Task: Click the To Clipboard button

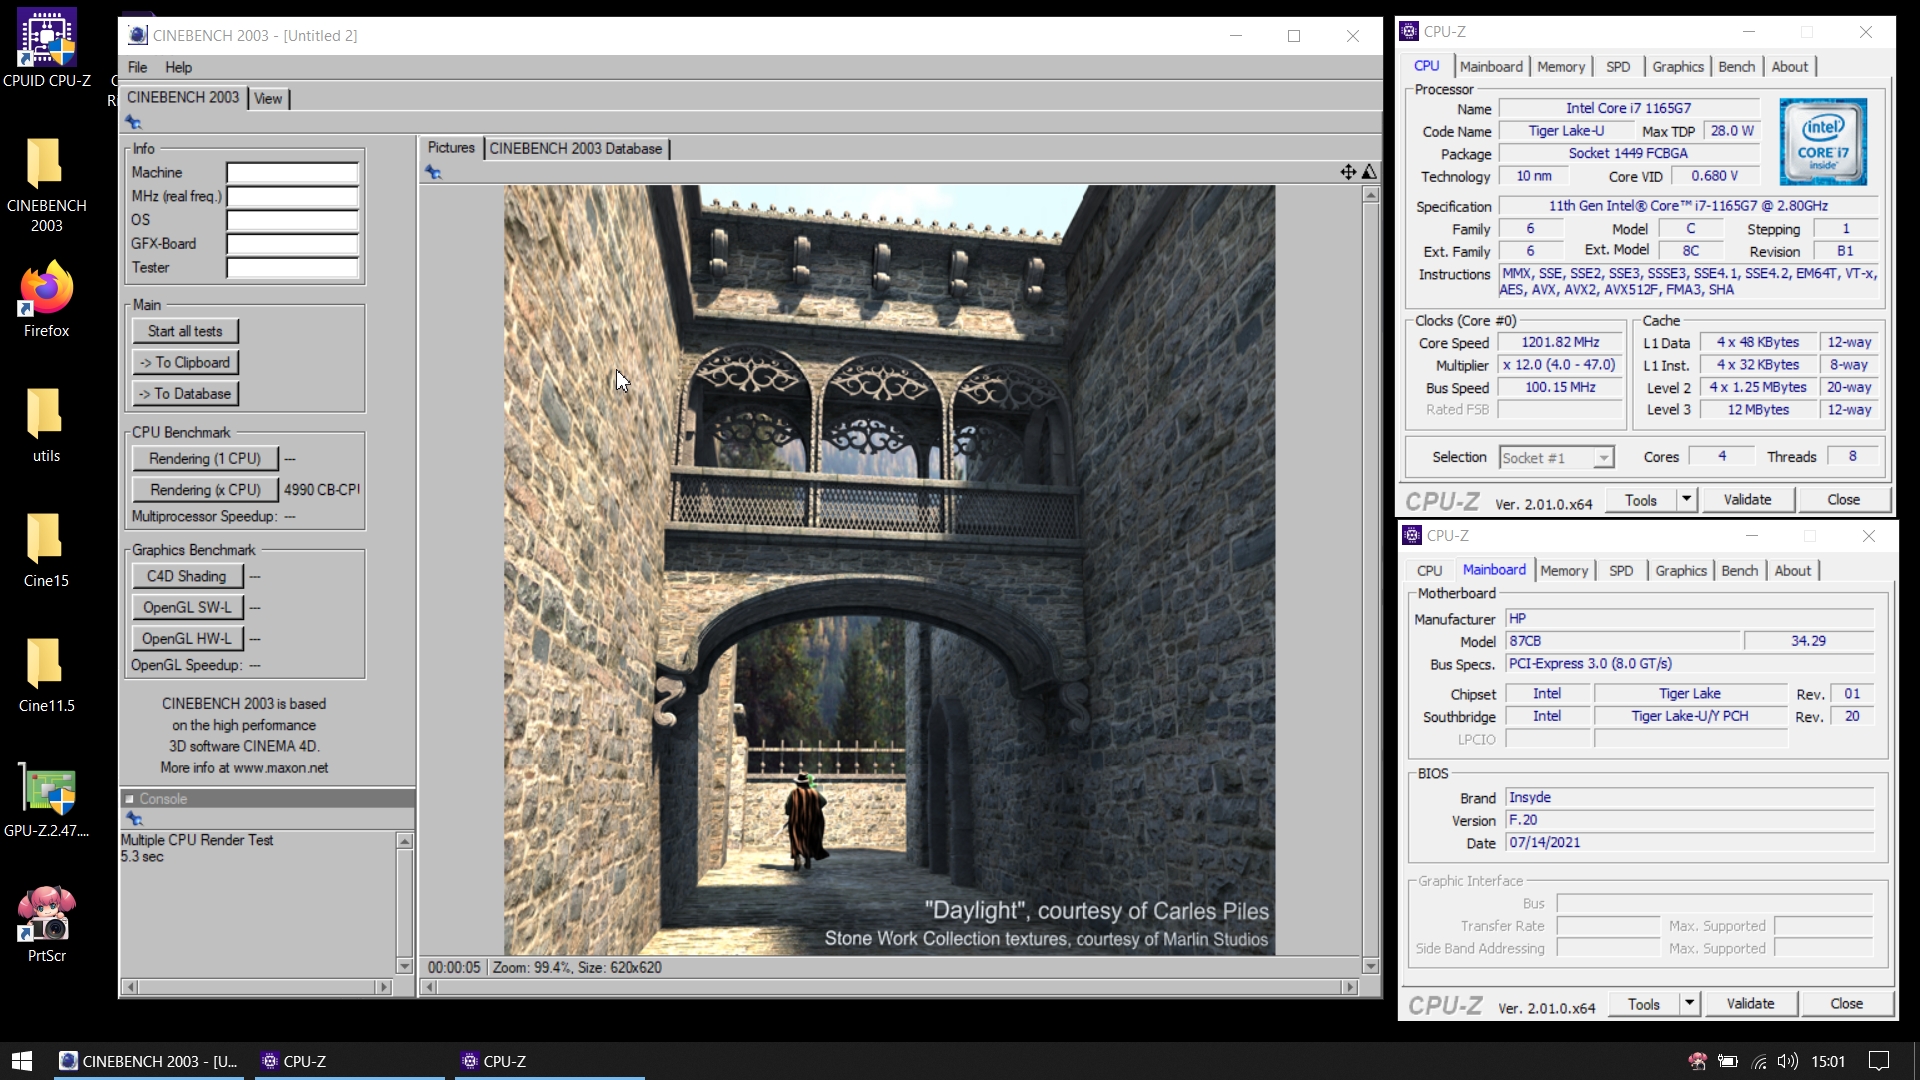Action: 185,362
